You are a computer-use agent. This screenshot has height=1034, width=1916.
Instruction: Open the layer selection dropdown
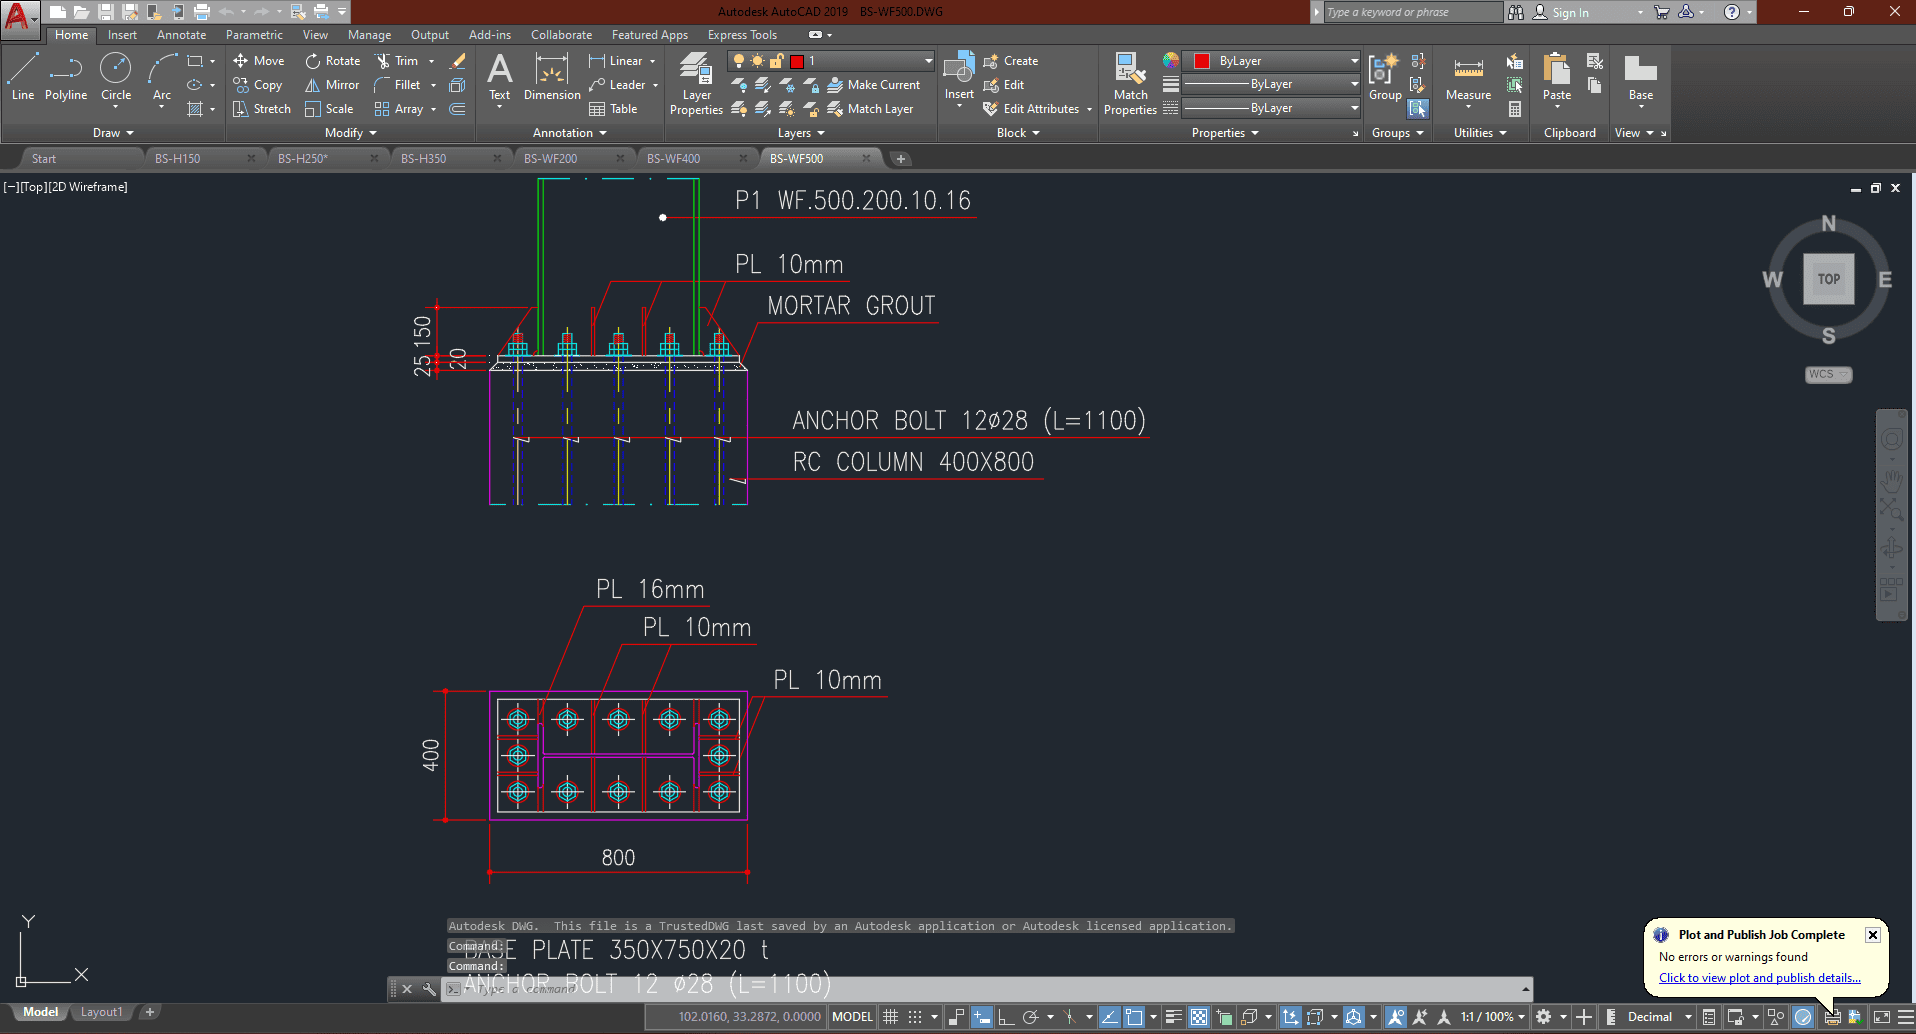(928, 61)
